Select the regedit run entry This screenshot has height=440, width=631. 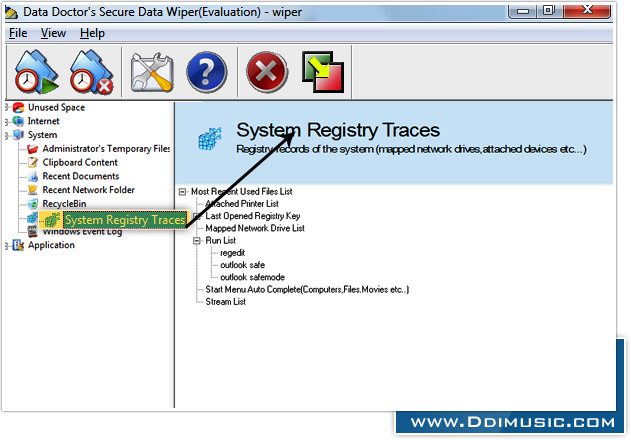point(233,253)
